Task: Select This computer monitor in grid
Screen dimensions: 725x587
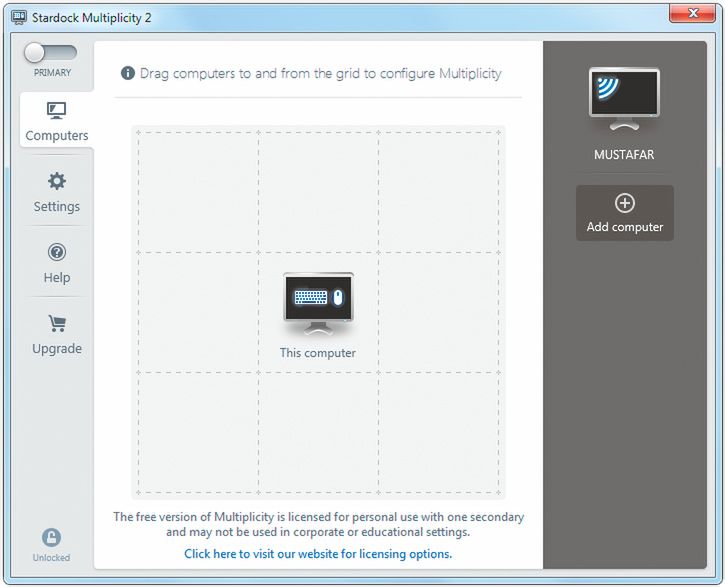Action: point(318,304)
